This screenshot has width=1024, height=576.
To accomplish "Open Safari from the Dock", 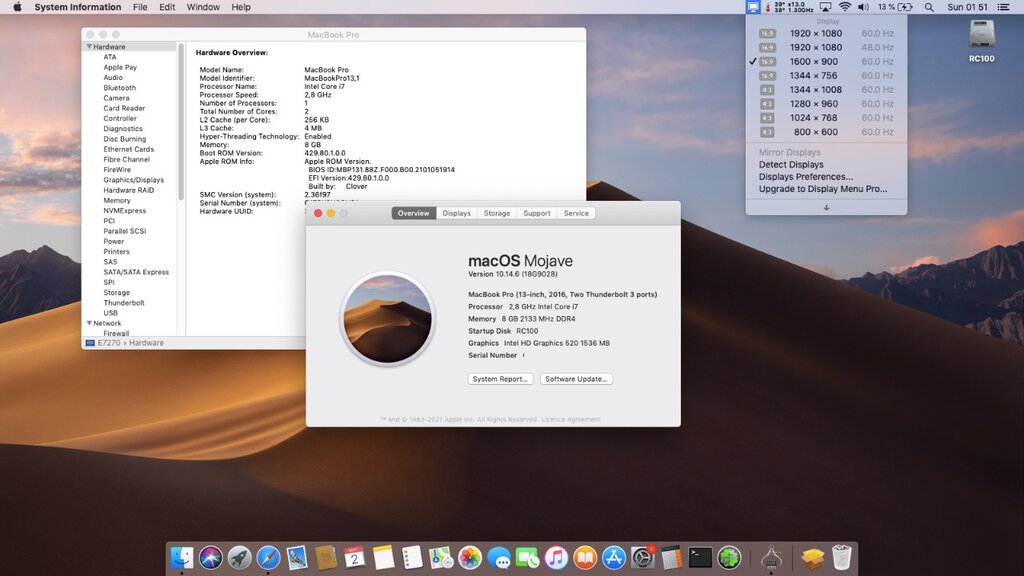I will click(x=266, y=560).
